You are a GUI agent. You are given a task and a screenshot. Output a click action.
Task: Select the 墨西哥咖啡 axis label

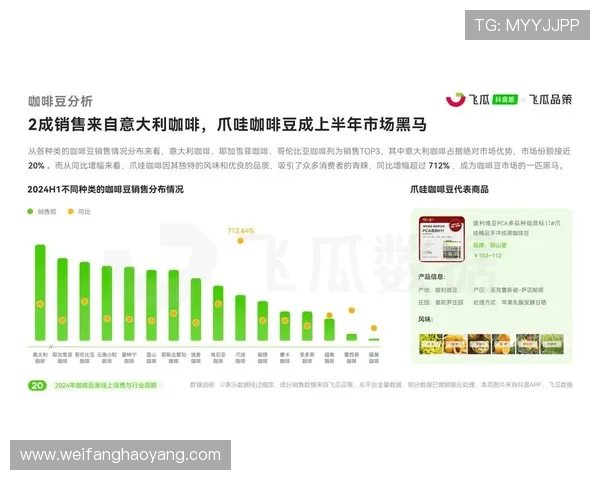[352, 358]
